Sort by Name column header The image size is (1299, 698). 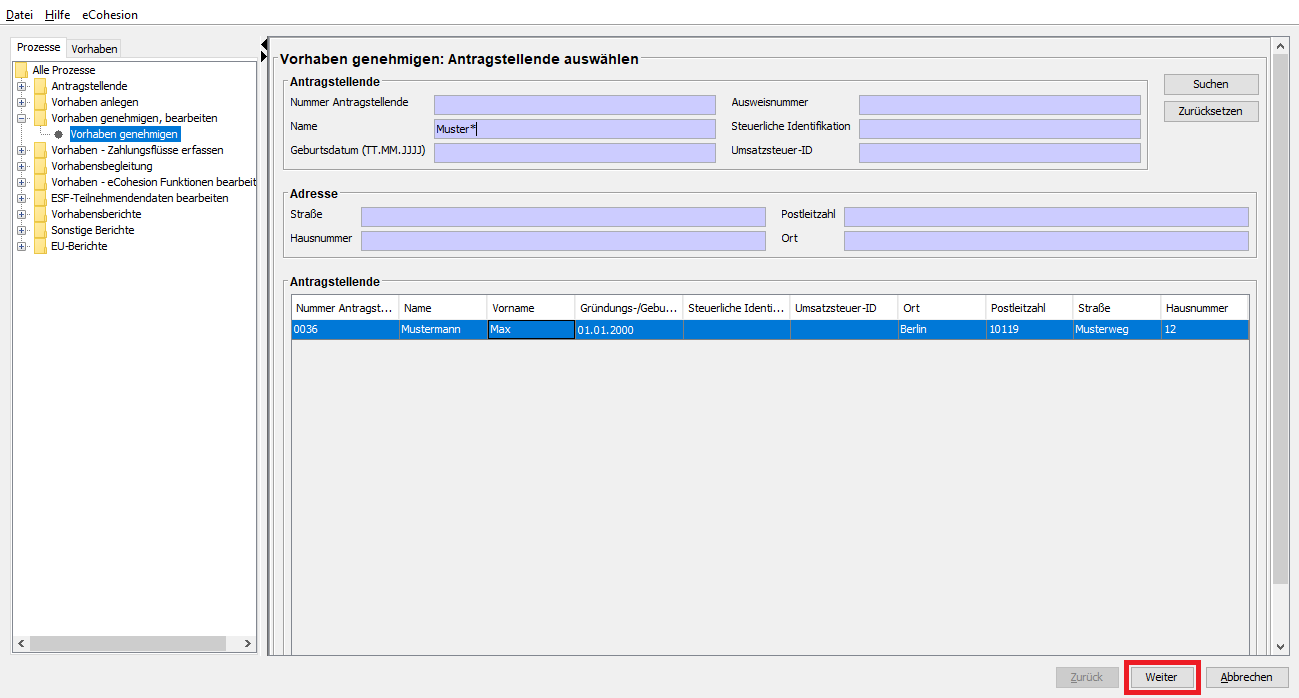tap(443, 308)
